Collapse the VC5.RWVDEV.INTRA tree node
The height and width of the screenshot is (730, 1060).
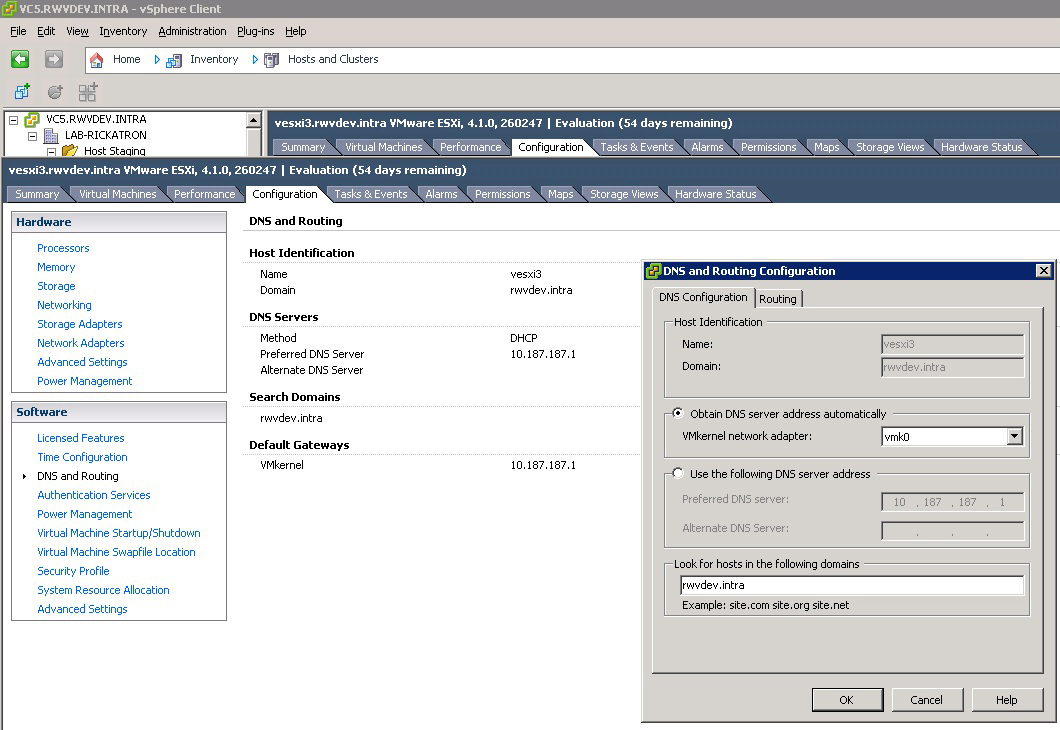pos(13,120)
